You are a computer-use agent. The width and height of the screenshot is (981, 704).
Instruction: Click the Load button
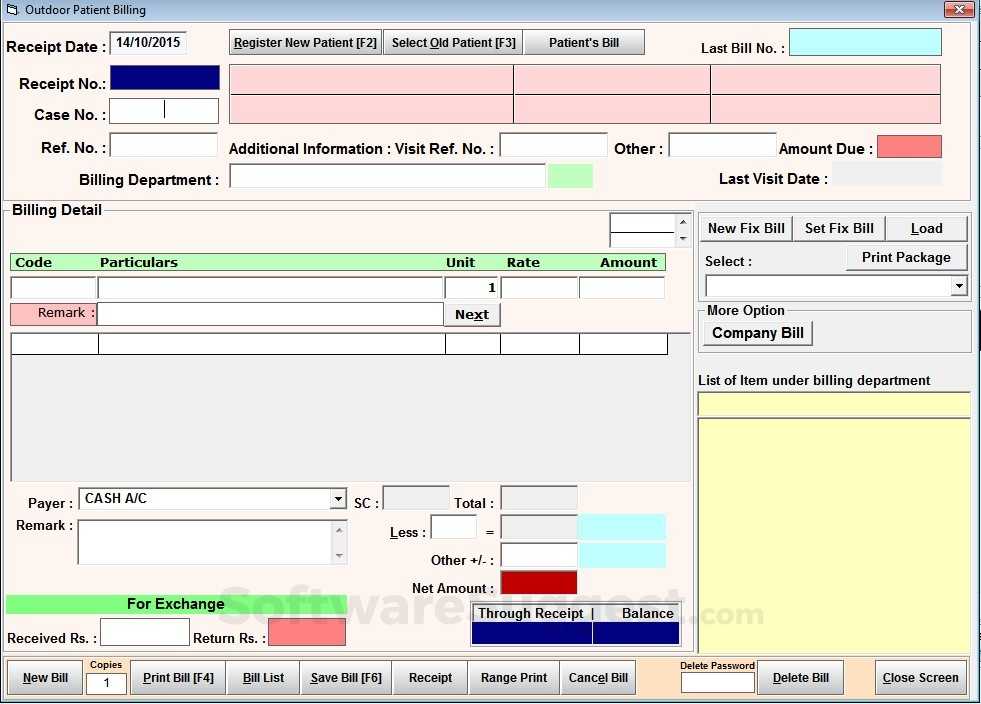(x=927, y=228)
